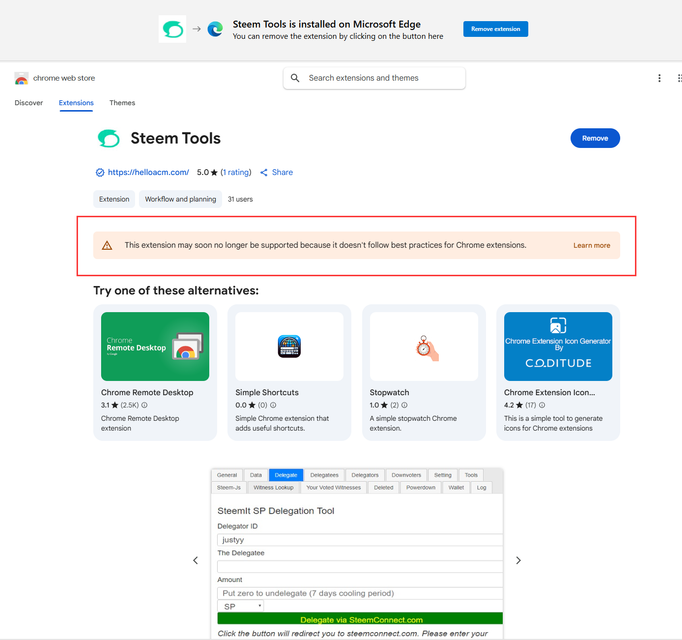Click the Delegator ID field containing justyy

pyautogui.click(x=360, y=540)
